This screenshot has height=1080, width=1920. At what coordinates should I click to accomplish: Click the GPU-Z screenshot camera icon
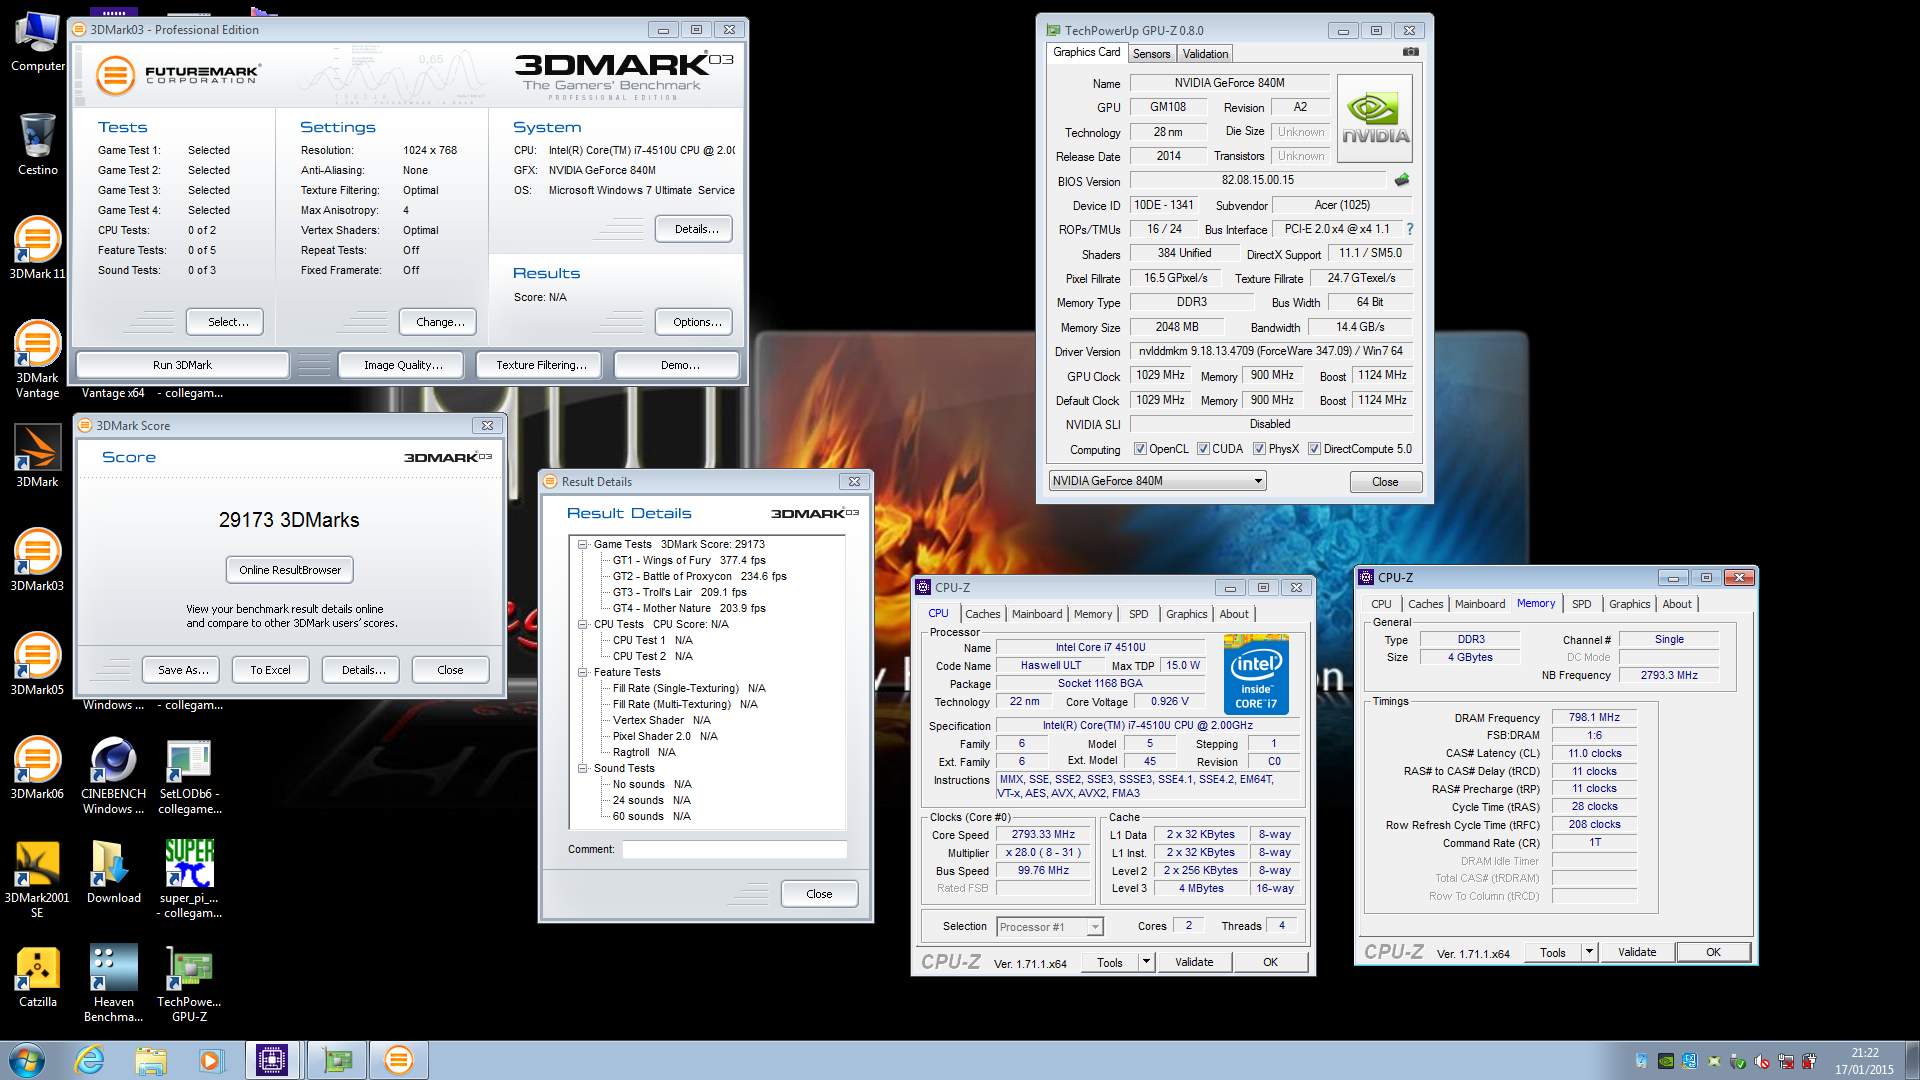[x=1410, y=52]
